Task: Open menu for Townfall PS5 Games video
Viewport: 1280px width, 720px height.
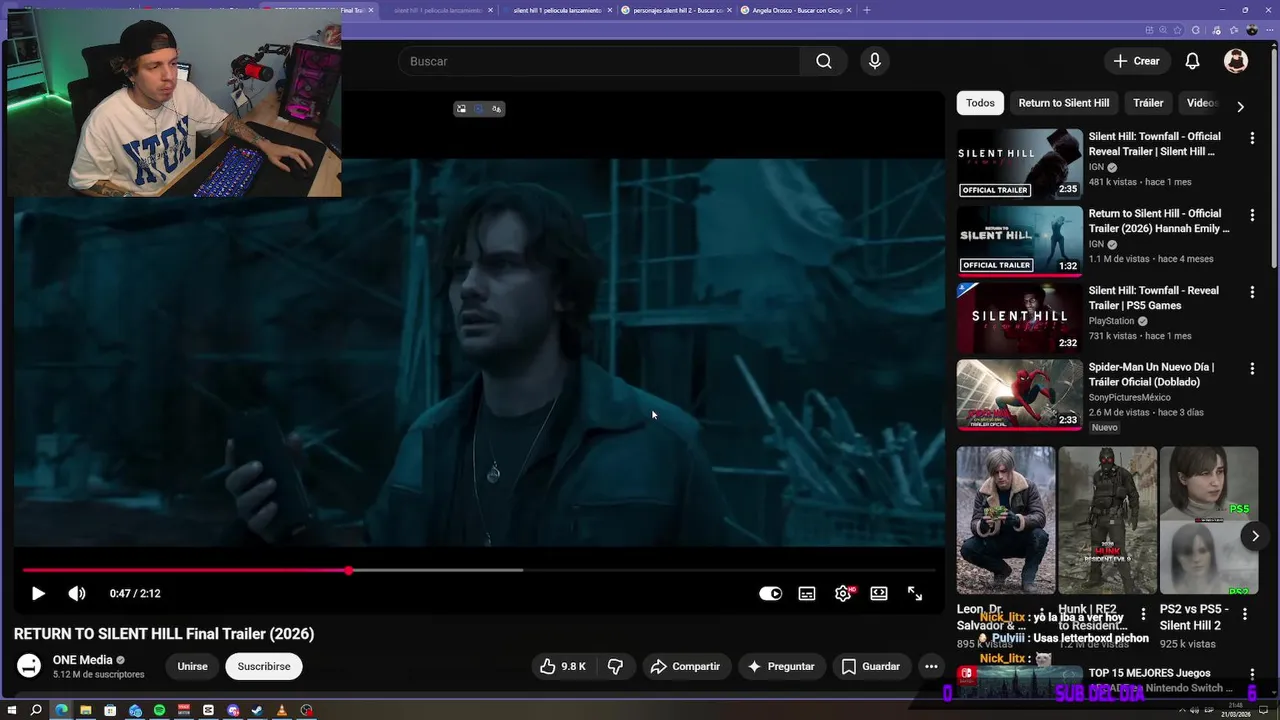Action: click(1252, 292)
